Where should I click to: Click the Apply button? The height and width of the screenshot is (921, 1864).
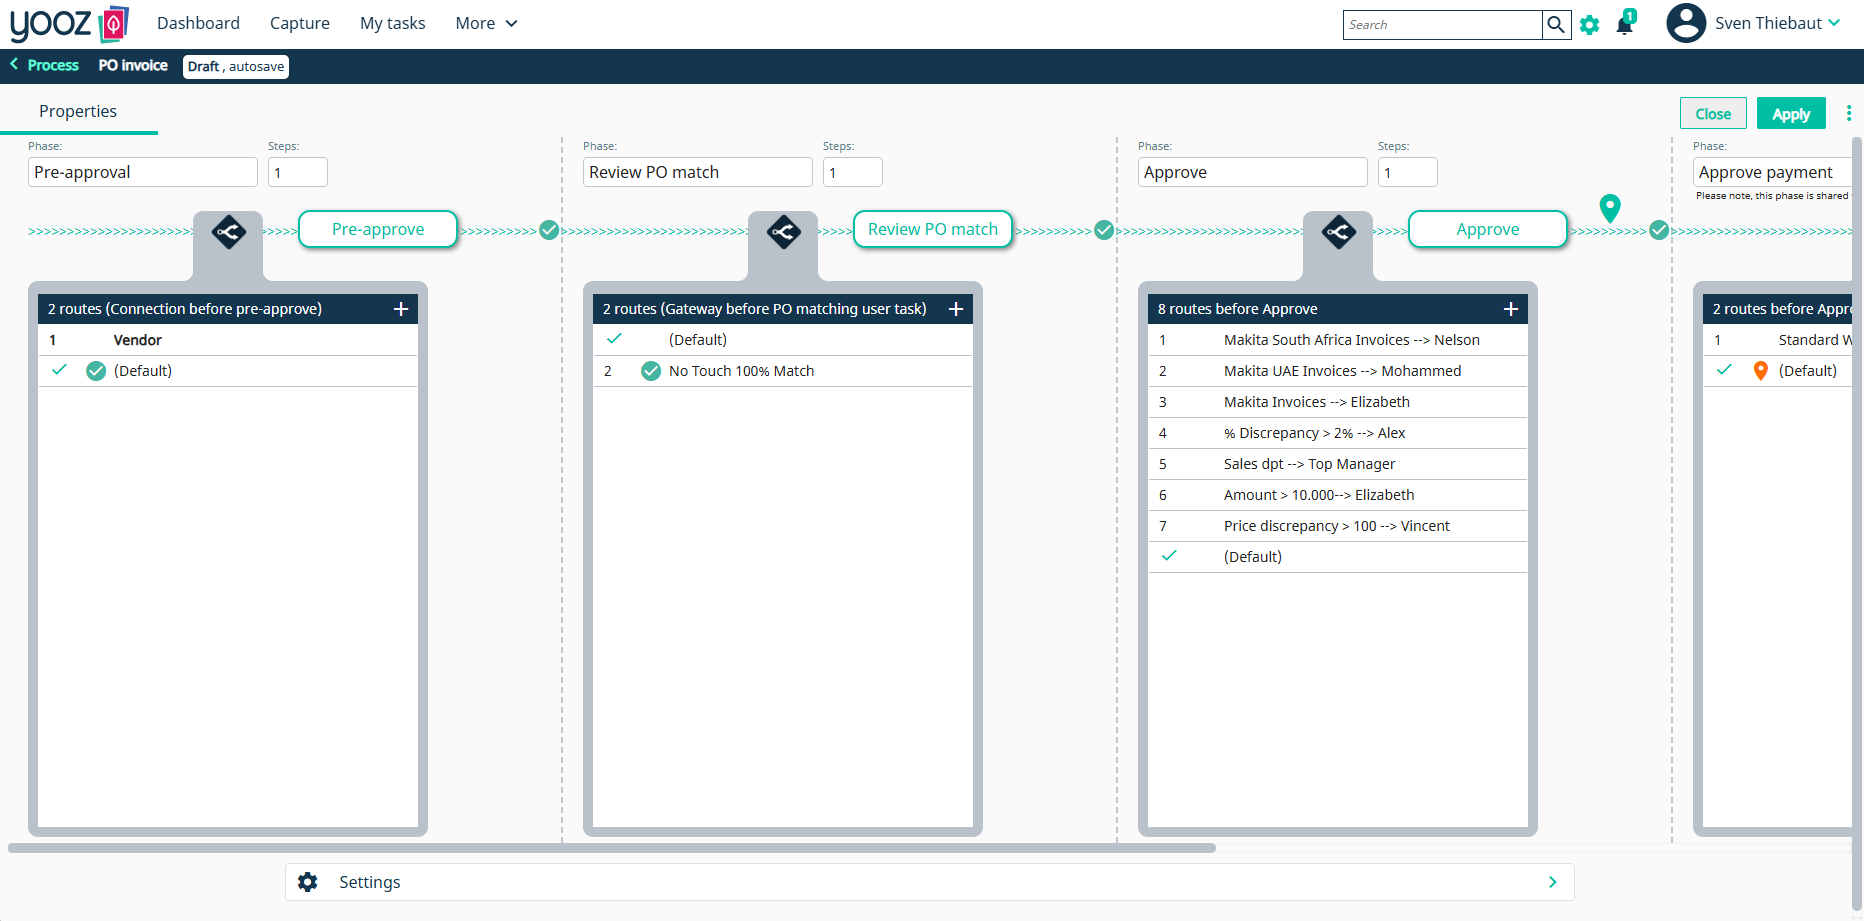pos(1791,113)
